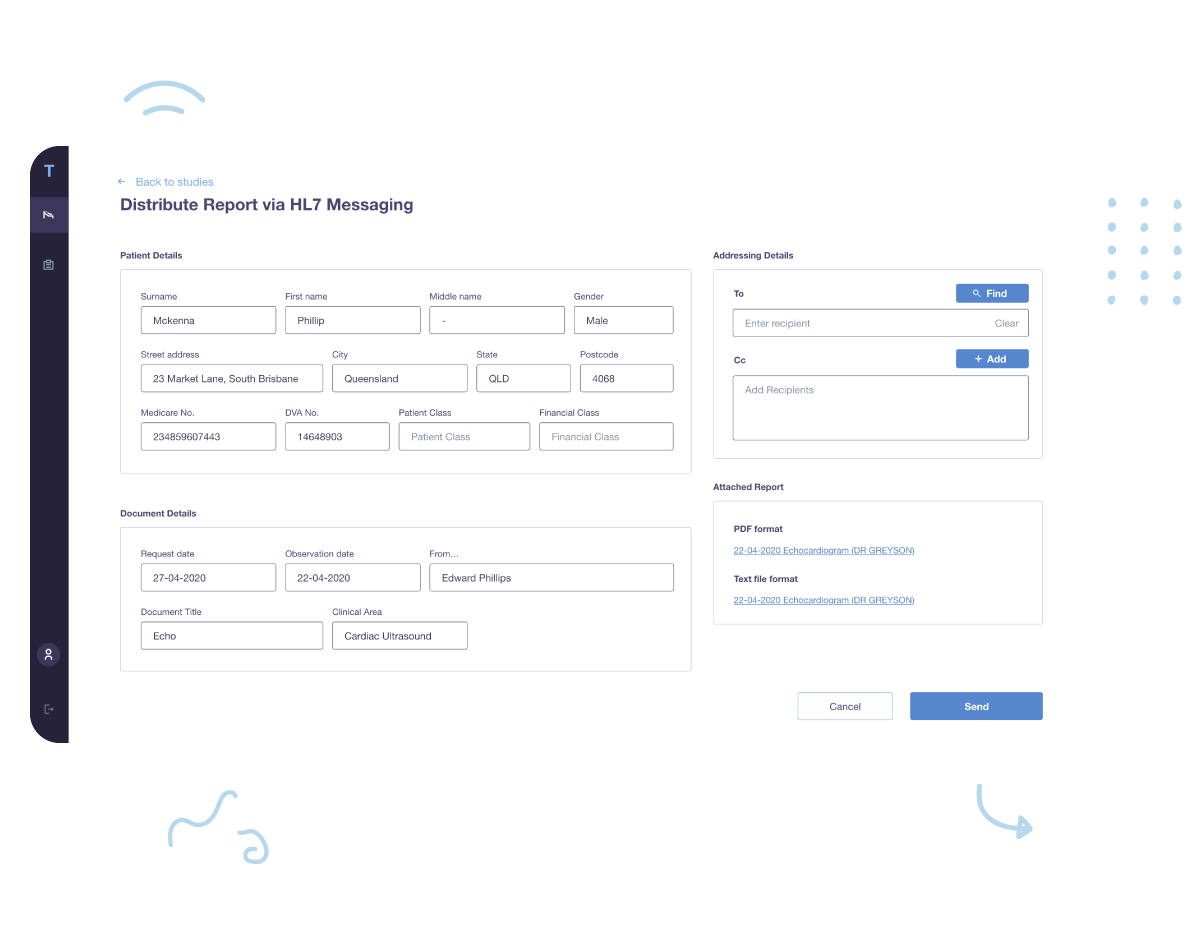Click the Street address field
Screen dimensions: 1200x952
tap(232, 378)
